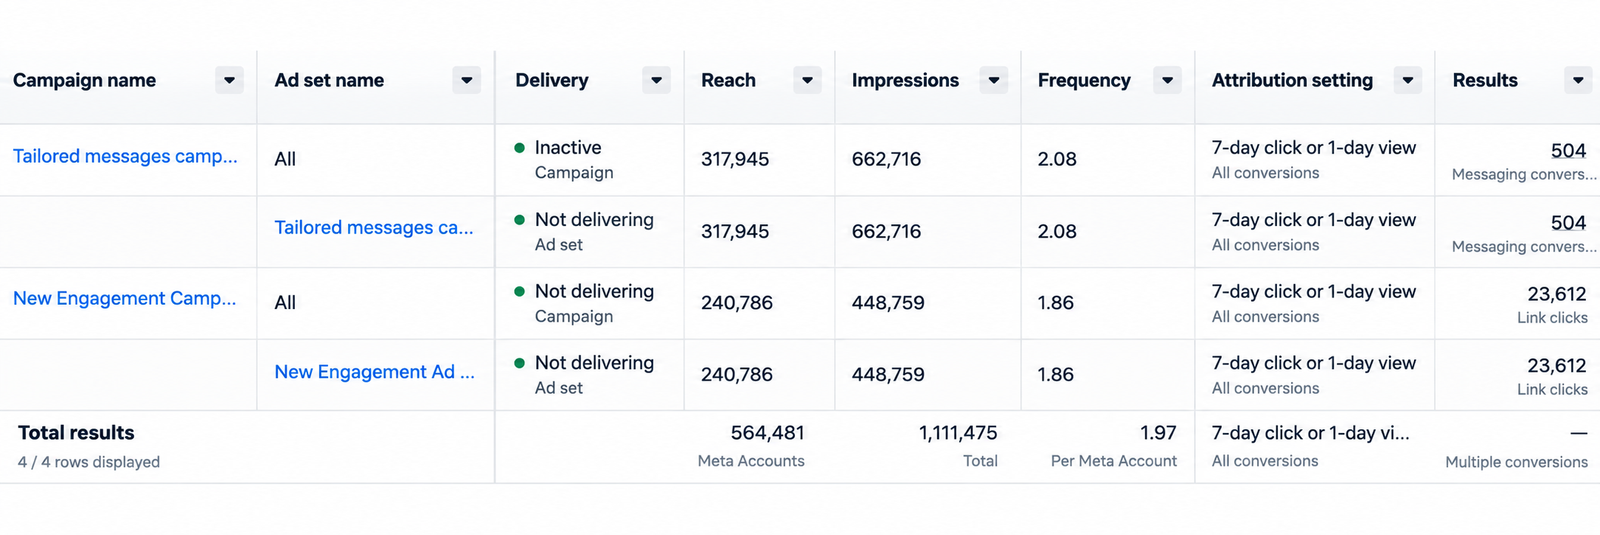
Task: Click the Frequency column header label
Action: 1084,80
